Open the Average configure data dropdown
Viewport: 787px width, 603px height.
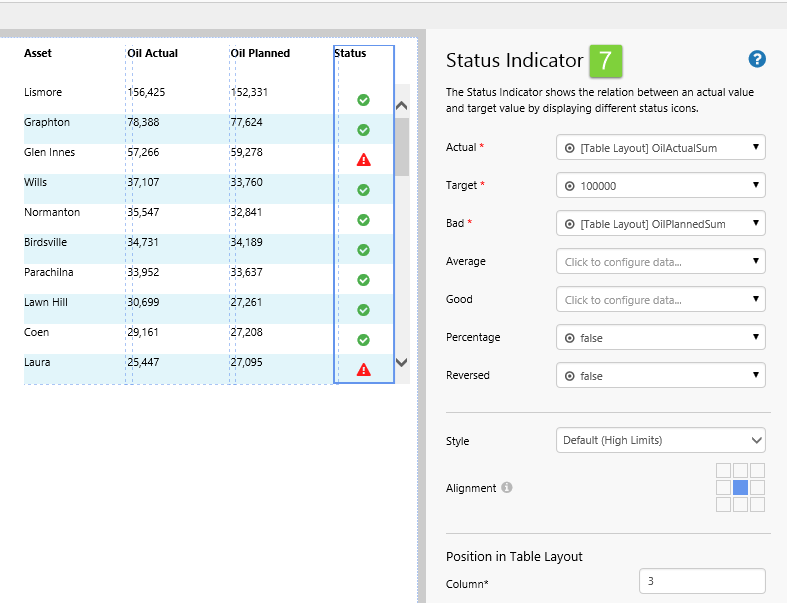(x=660, y=262)
